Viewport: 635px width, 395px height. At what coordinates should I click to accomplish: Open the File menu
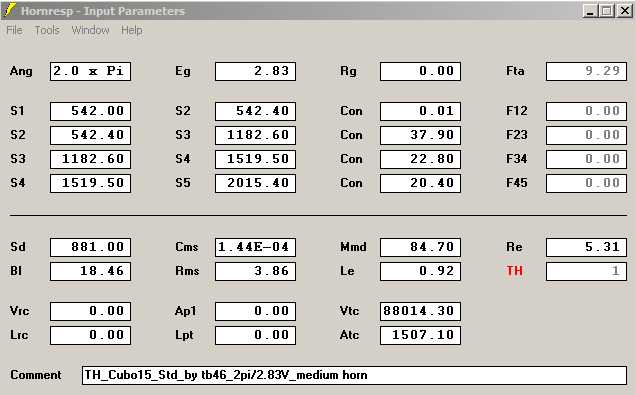tap(15, 30)
